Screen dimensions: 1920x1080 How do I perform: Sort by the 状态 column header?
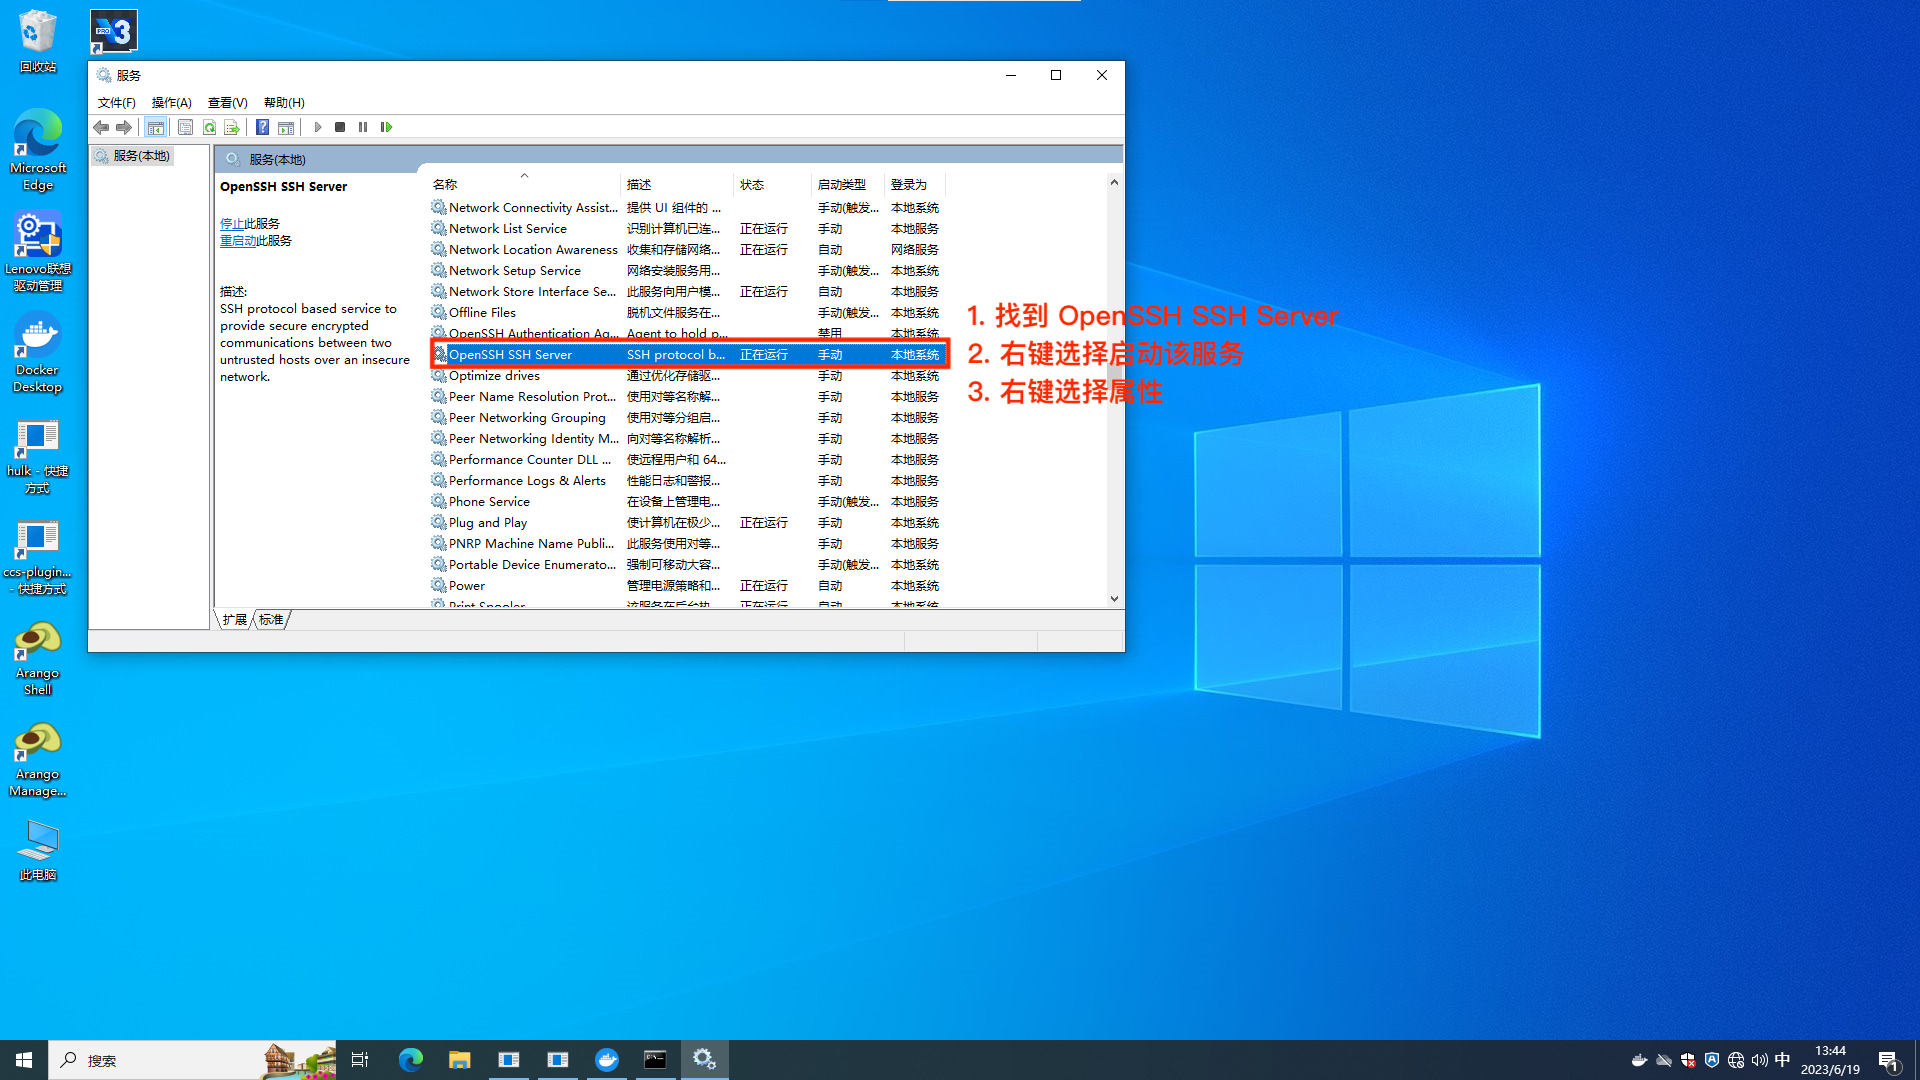[x=773, y=184]
